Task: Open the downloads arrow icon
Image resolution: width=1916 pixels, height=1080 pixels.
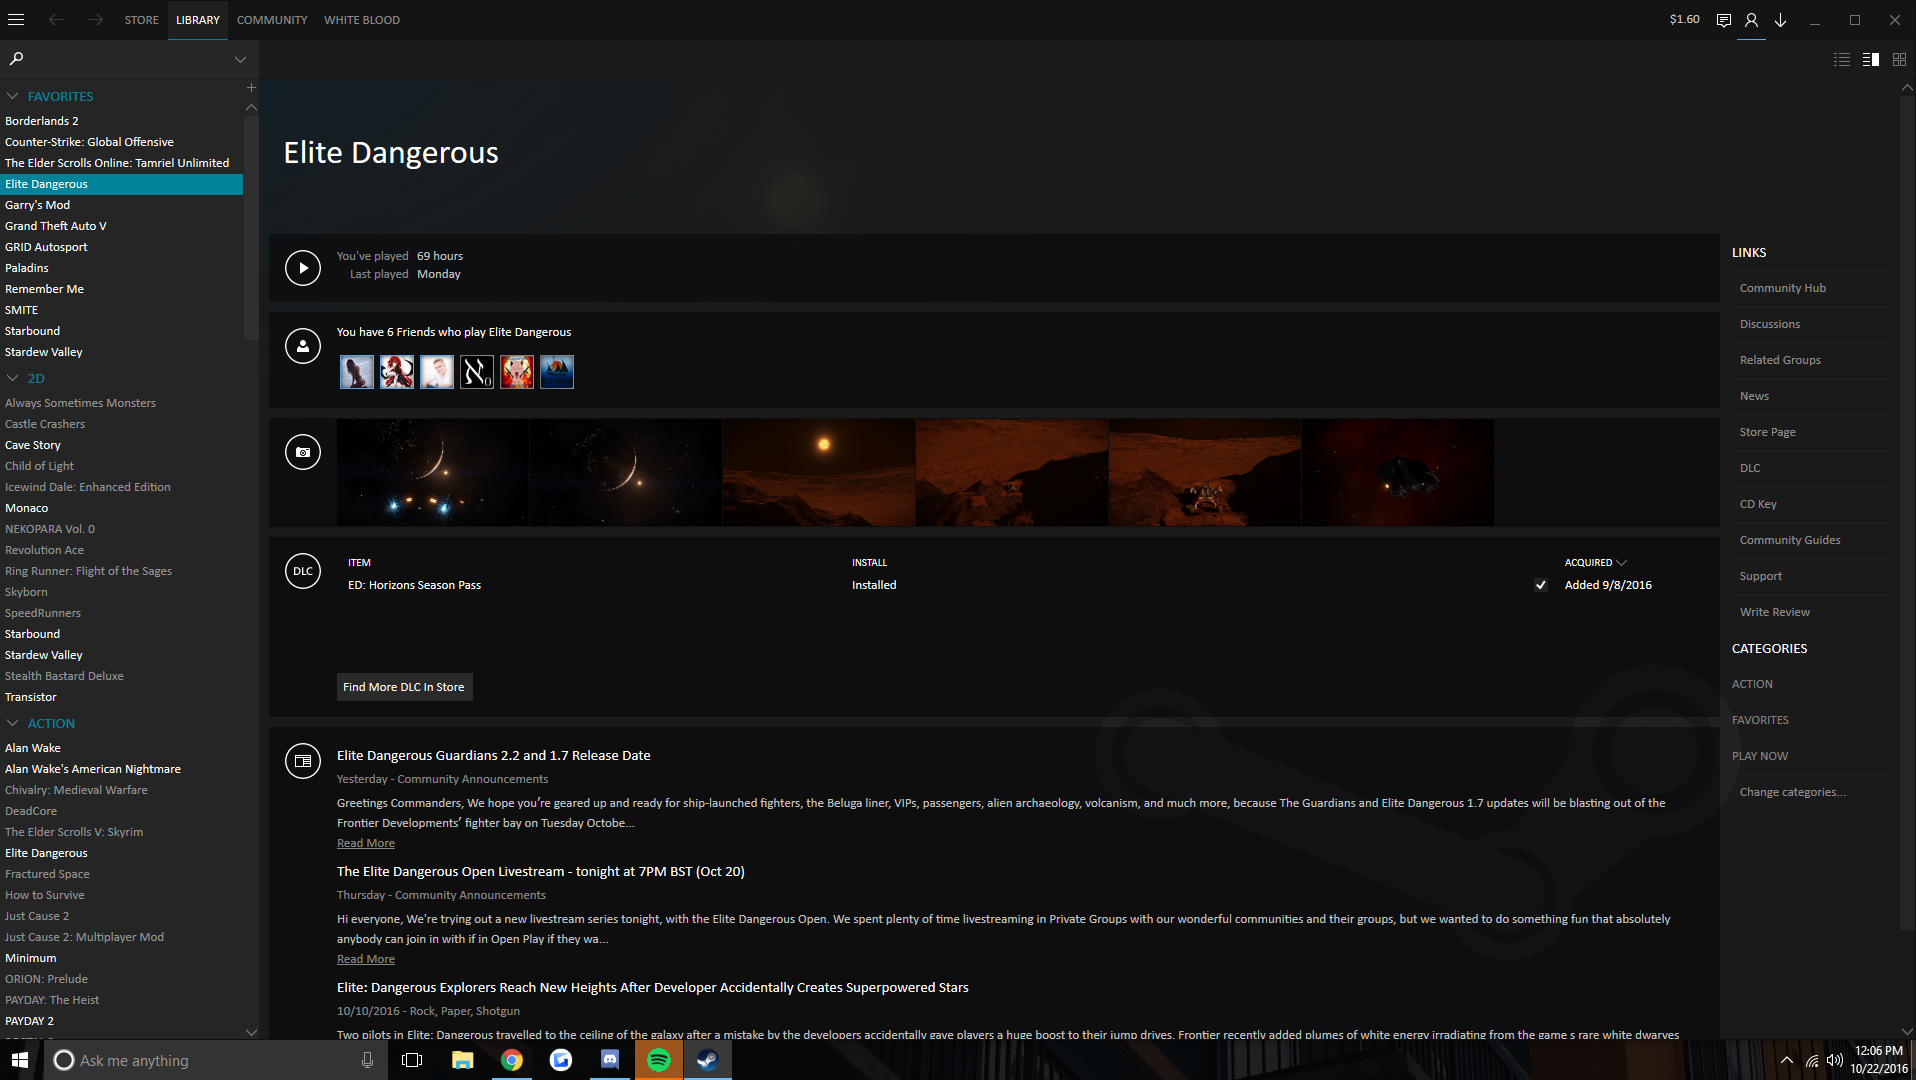Action: (x=1780, y=20)
